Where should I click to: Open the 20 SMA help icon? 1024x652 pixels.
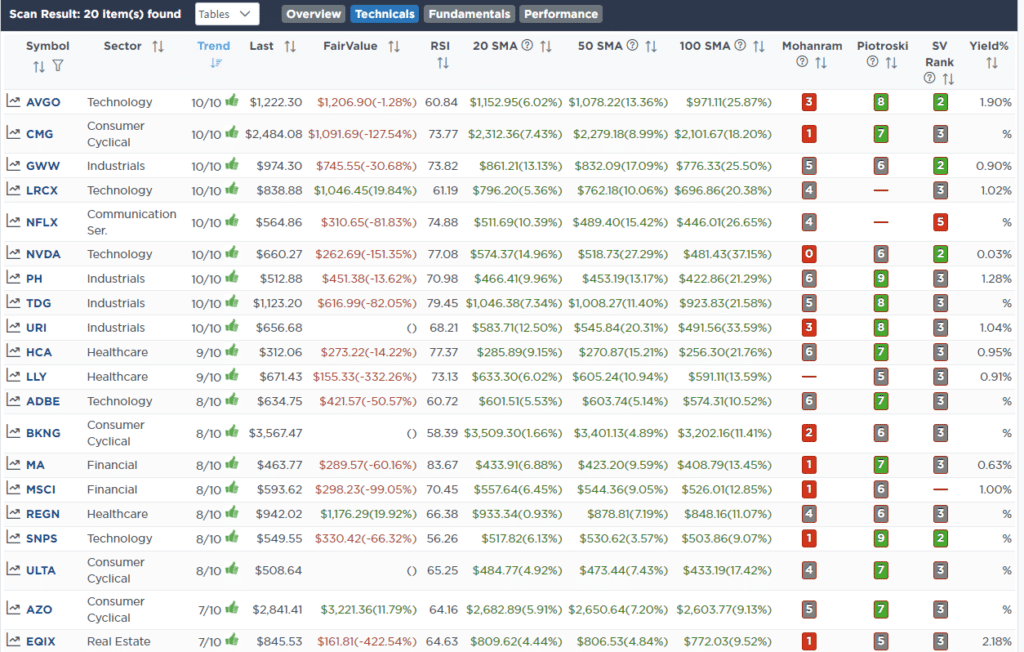point(527,46)
